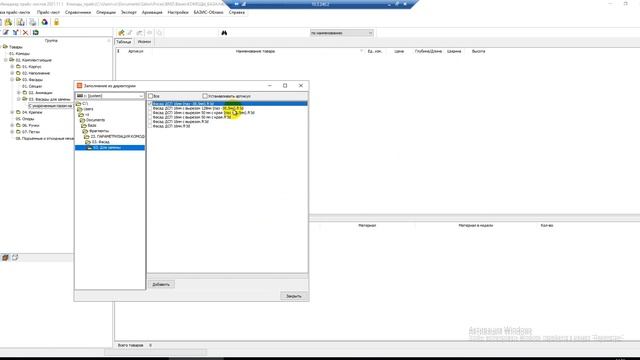
Task: Switch to the Иконки tab
Action: (x=144, y=42)
